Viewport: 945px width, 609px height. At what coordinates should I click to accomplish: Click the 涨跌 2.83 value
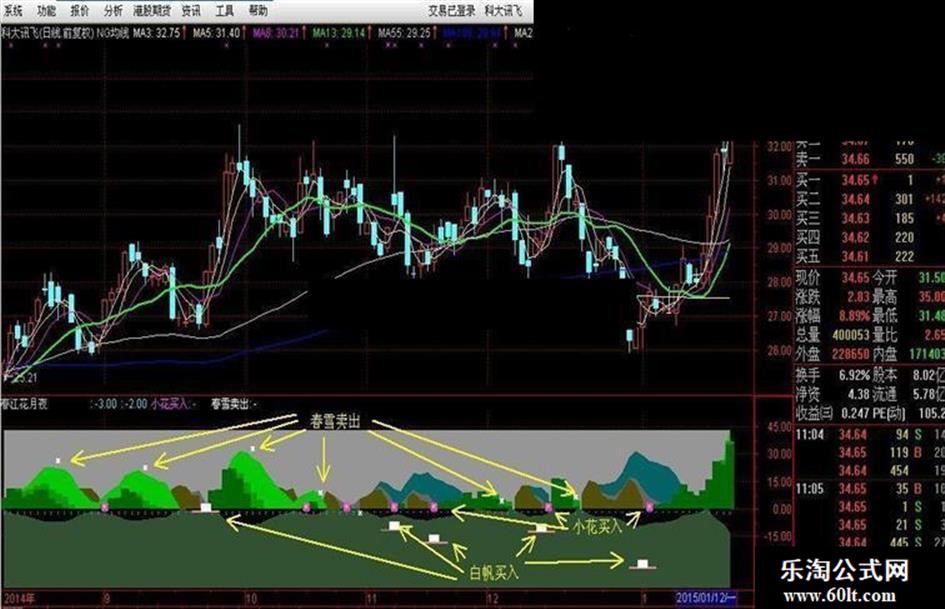point(858,297)
